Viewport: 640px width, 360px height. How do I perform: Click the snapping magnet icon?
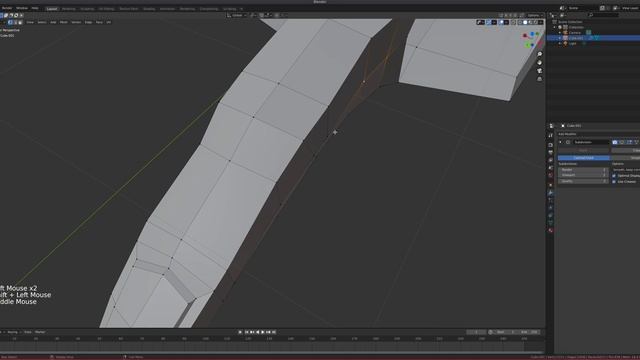[262, 15]
